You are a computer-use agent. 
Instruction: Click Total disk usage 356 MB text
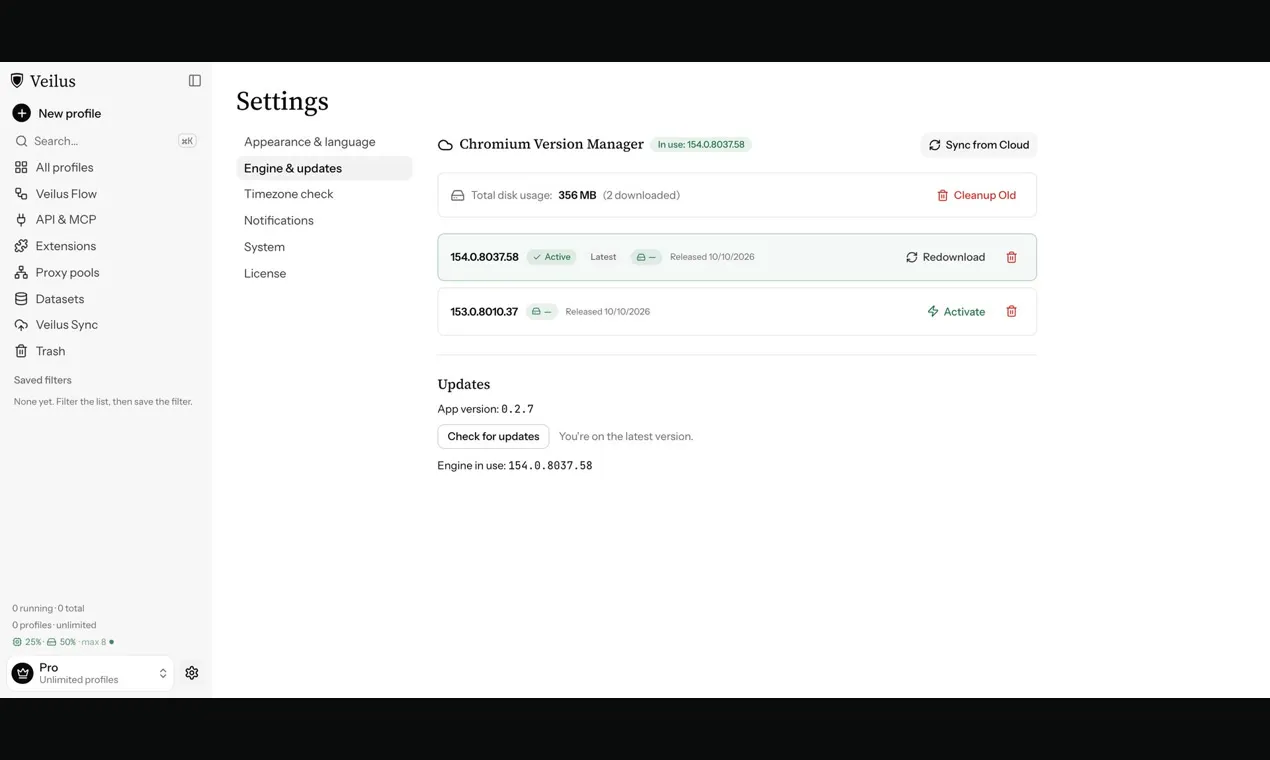tap(533, 195)
